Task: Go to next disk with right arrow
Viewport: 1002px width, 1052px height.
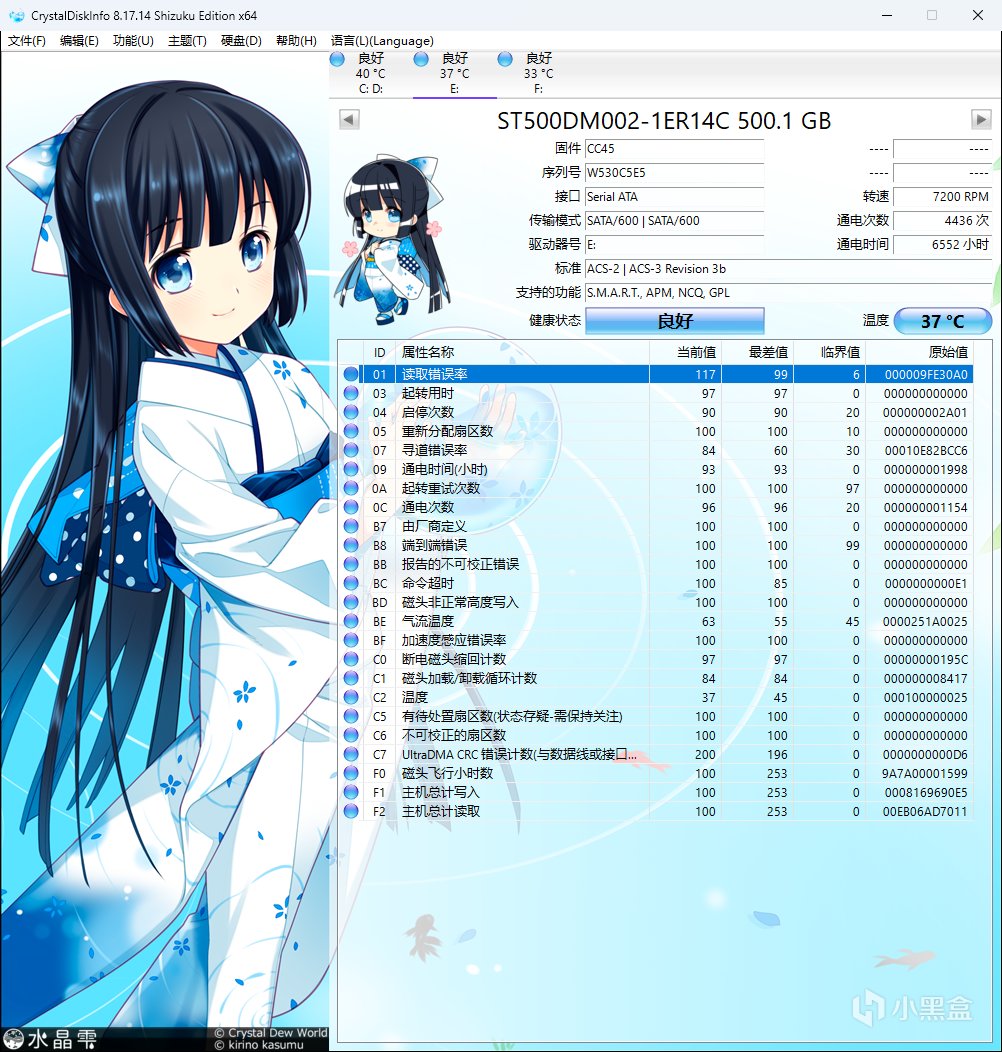Action: click(981, 119)
